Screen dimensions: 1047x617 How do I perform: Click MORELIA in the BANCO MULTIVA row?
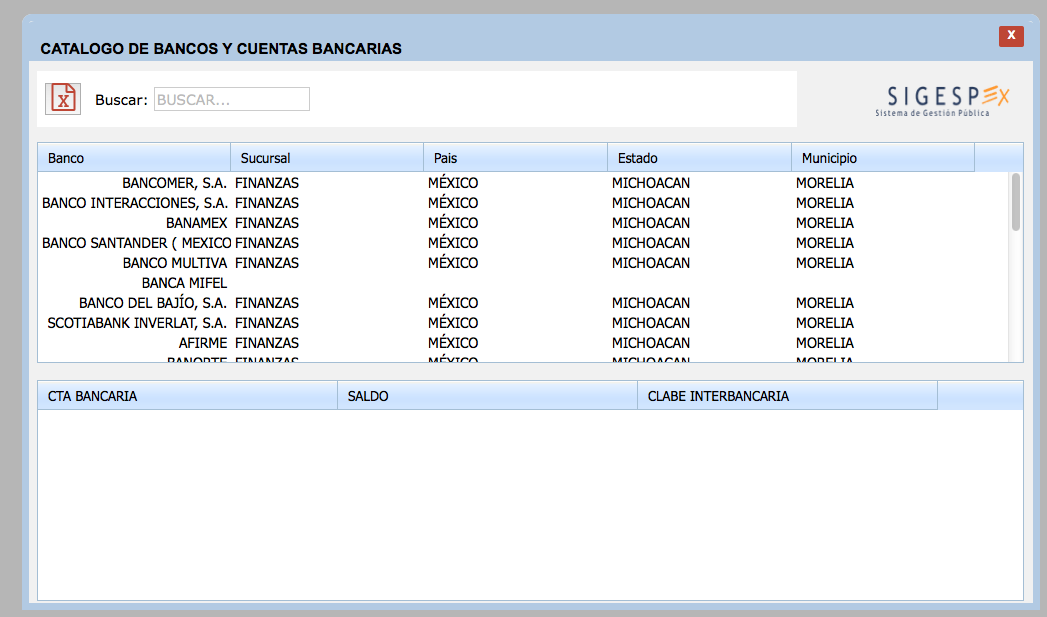(x=825, y=263)
